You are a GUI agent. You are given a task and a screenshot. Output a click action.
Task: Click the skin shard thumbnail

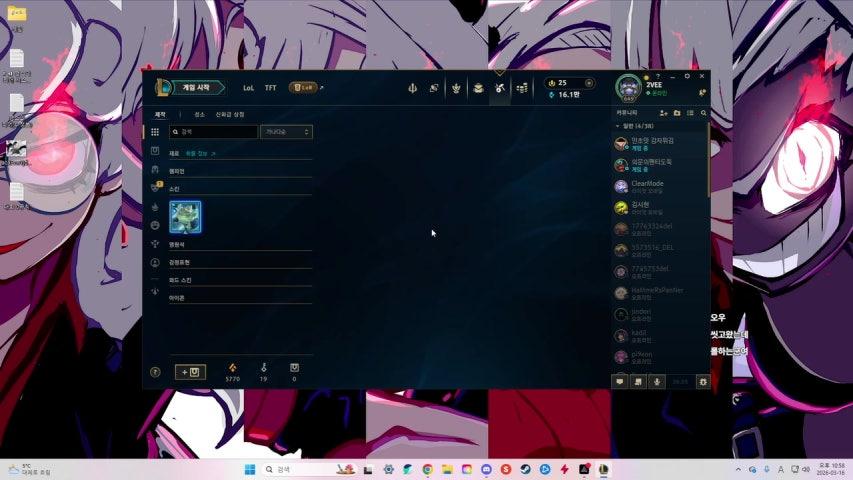point(186,217)
